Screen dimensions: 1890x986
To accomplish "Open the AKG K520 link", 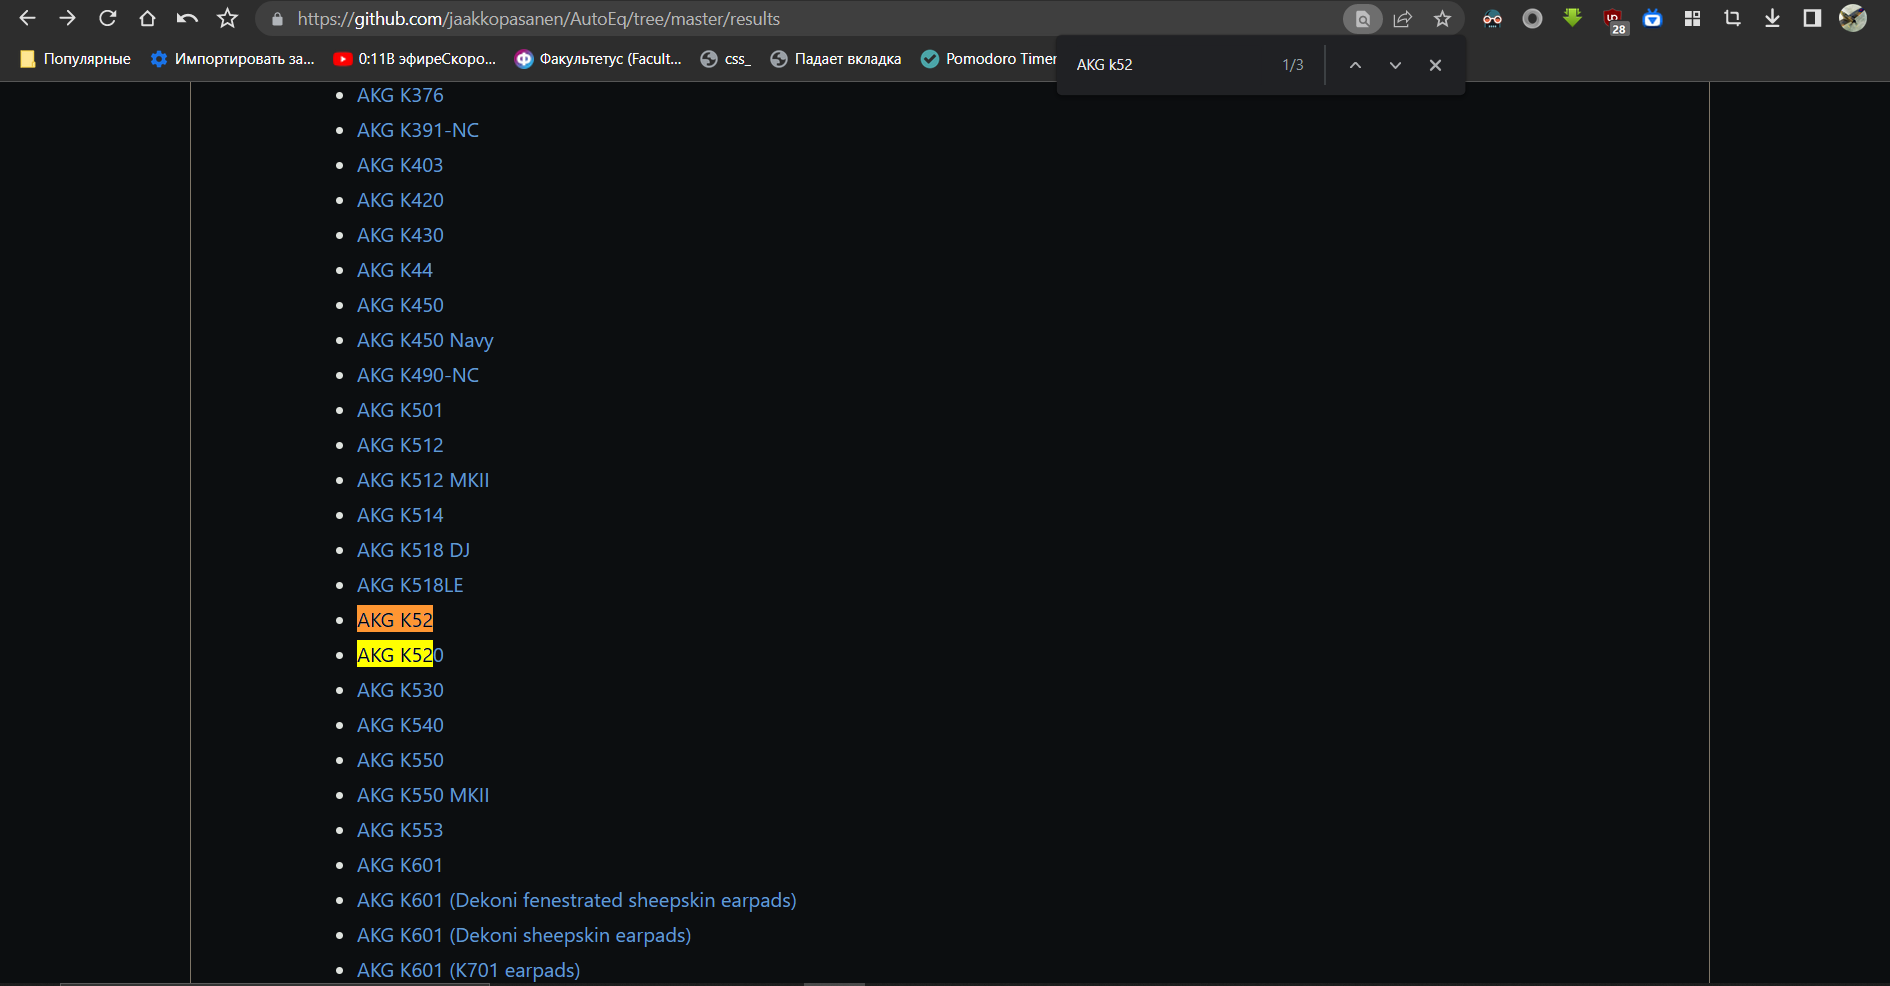I will click(x=400, y=655).
